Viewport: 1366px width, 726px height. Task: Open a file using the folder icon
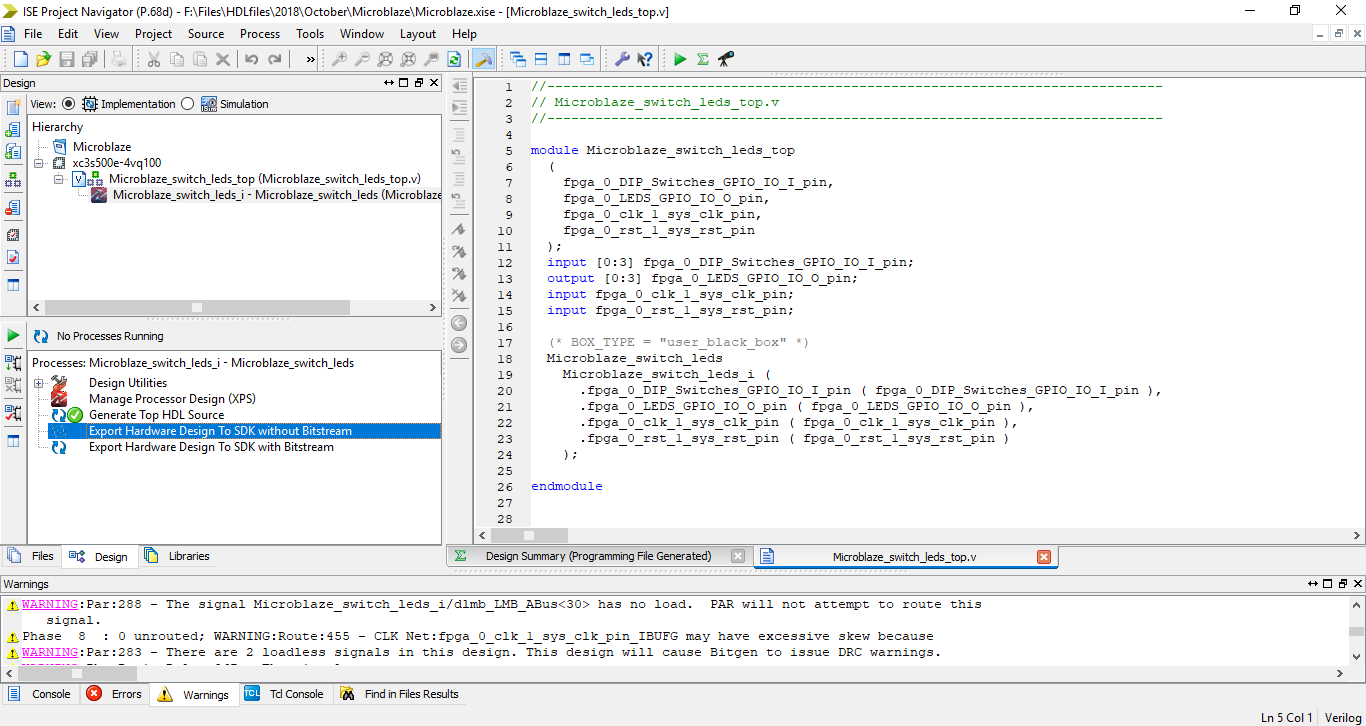43,59
